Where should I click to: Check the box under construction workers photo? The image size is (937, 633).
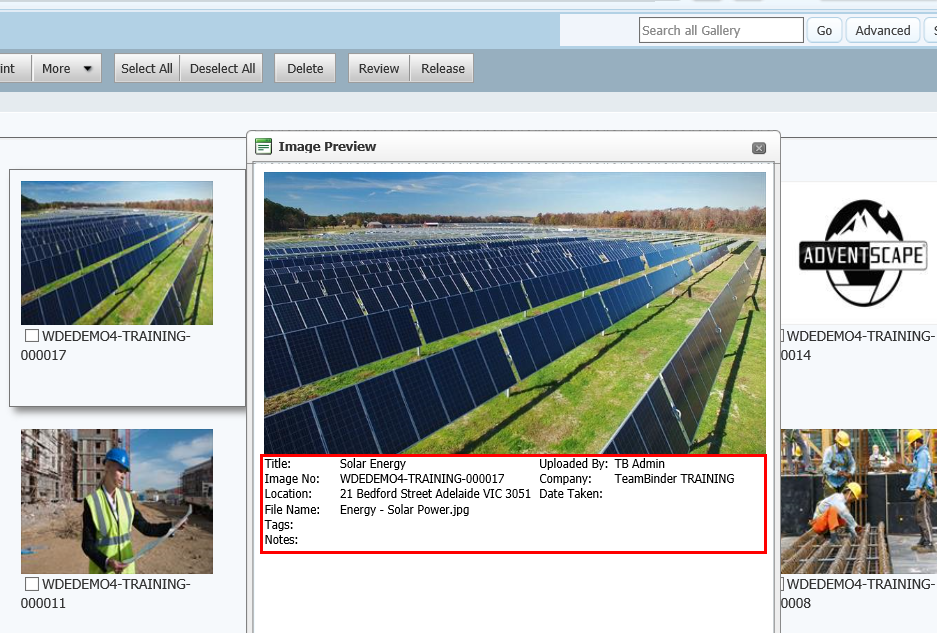click(x=783, y=584)
